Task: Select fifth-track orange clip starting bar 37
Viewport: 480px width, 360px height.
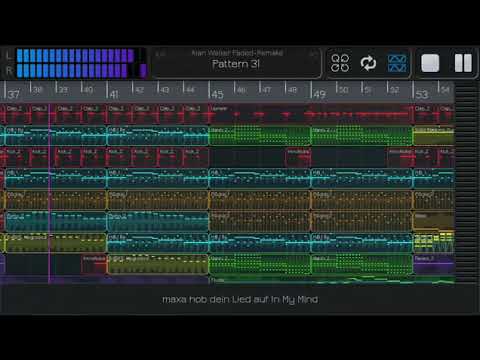Action: (56, 200)
